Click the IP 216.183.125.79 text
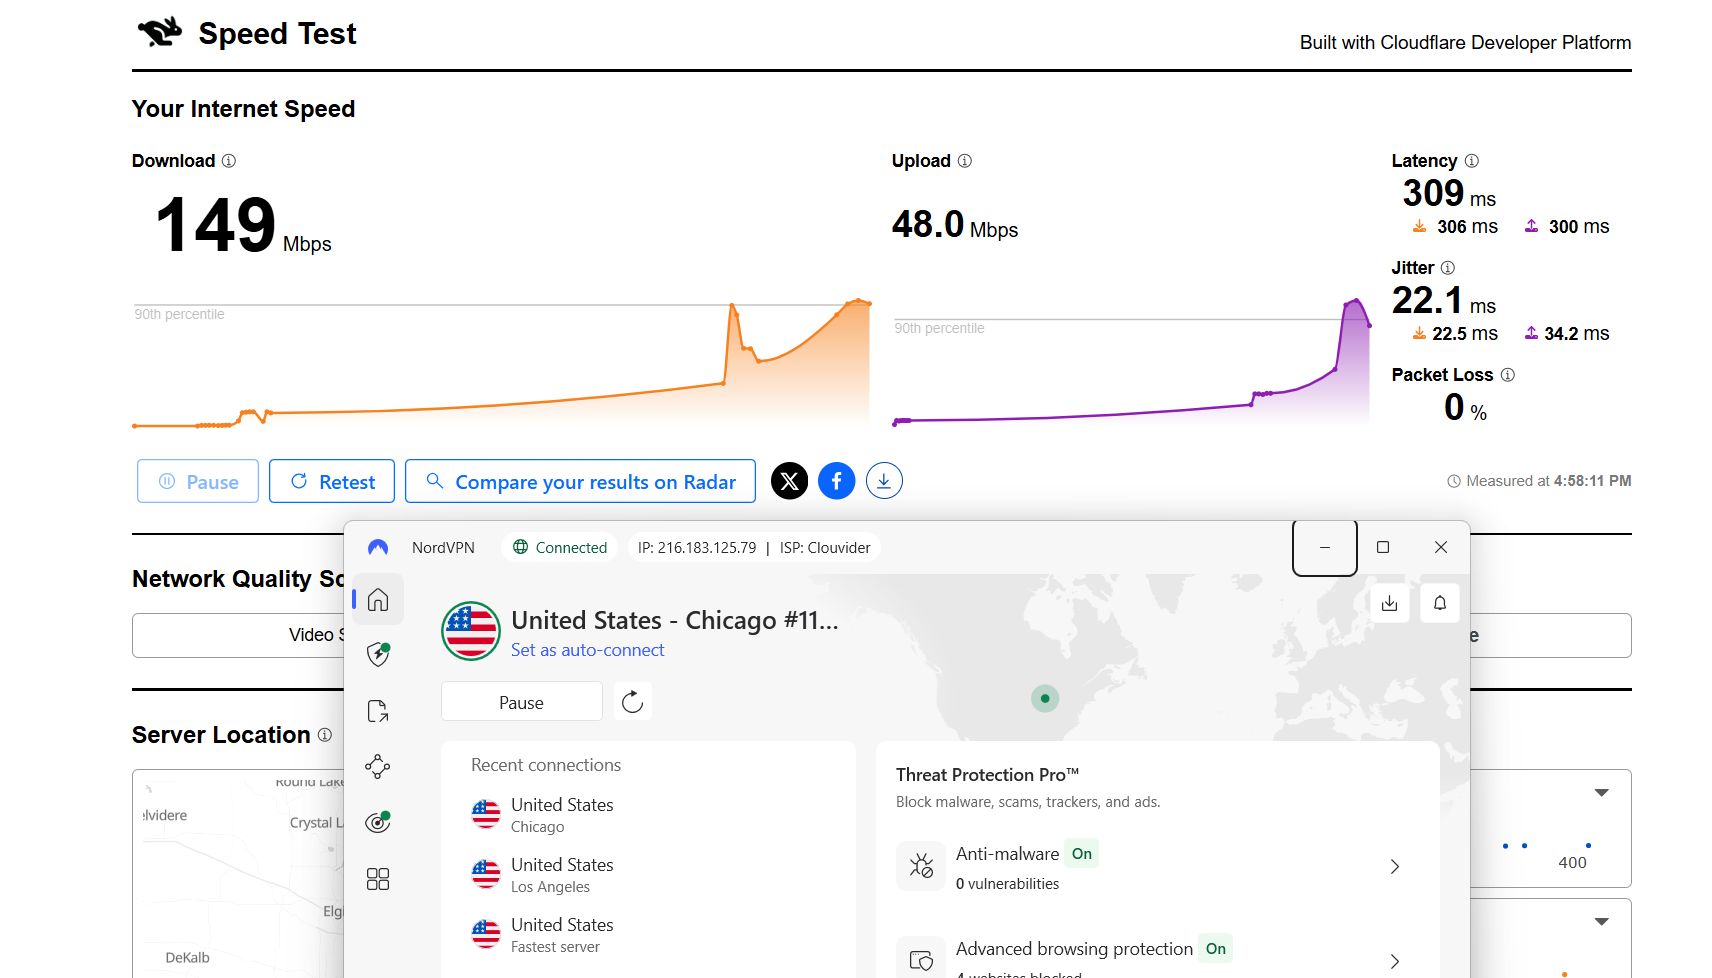Viewport: 1712px width, 978px height. tap(697, 548)
